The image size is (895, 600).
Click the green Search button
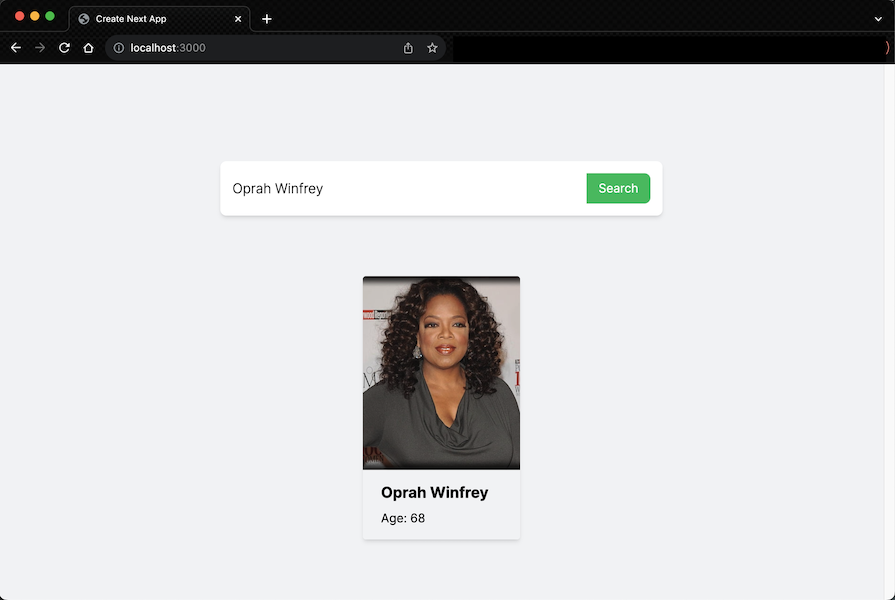click(618, 188)
